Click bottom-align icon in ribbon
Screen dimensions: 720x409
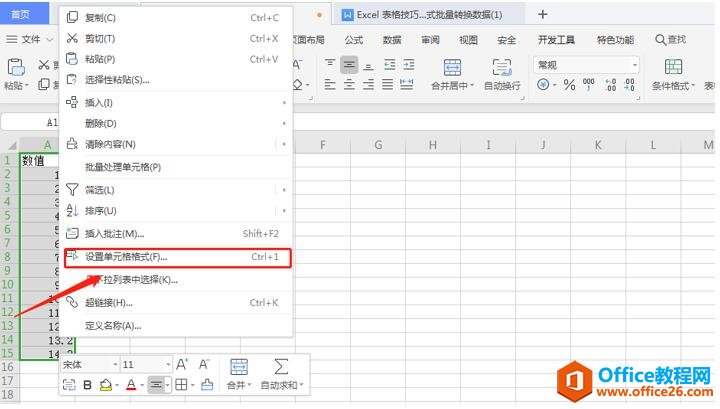click(x=368, y=65)
